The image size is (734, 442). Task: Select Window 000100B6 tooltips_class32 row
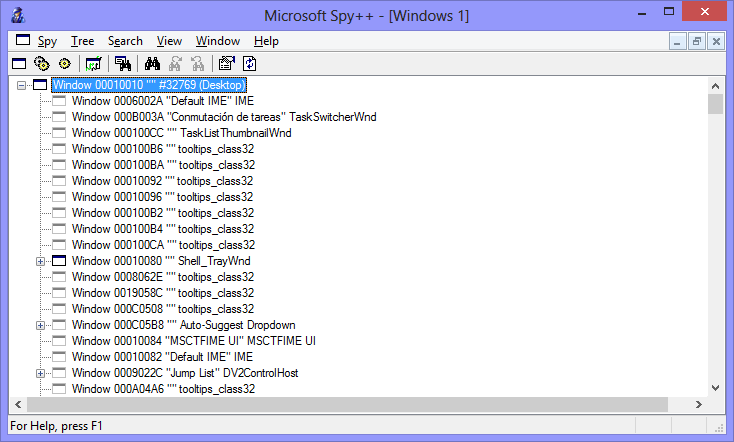click(162, 149)
